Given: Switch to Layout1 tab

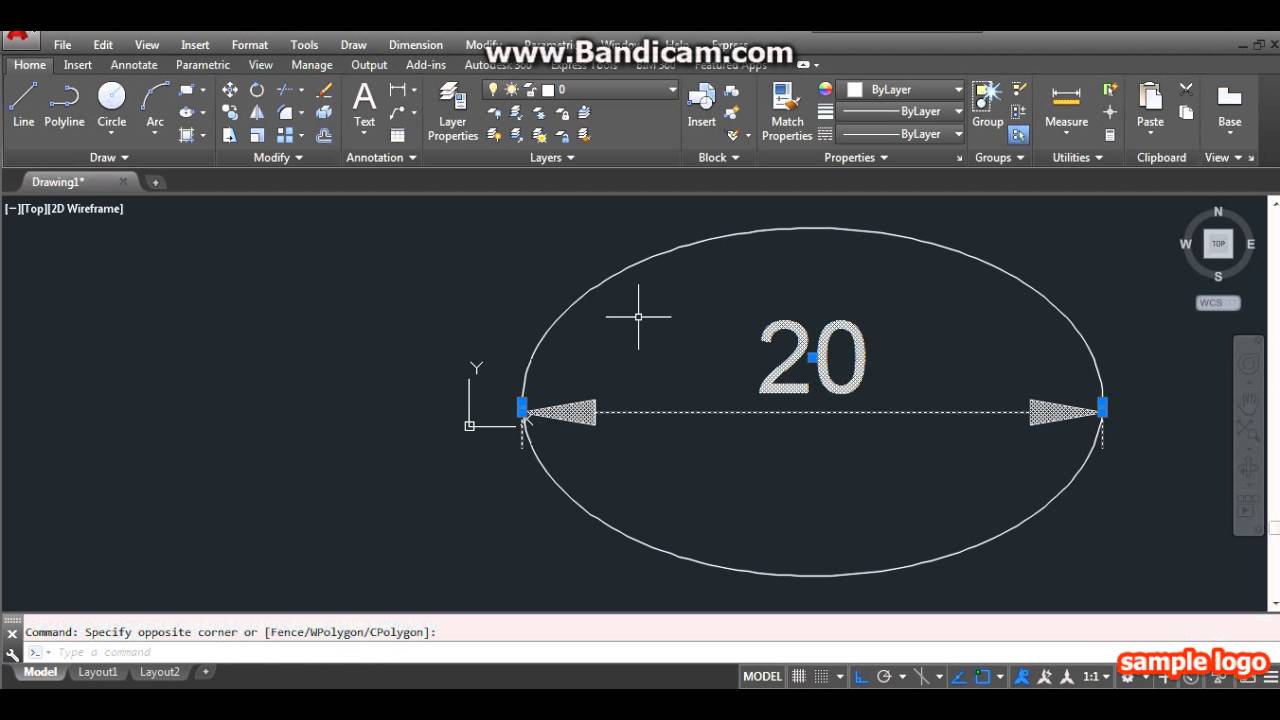Looking at the screenshot, I should coord(98,672).
